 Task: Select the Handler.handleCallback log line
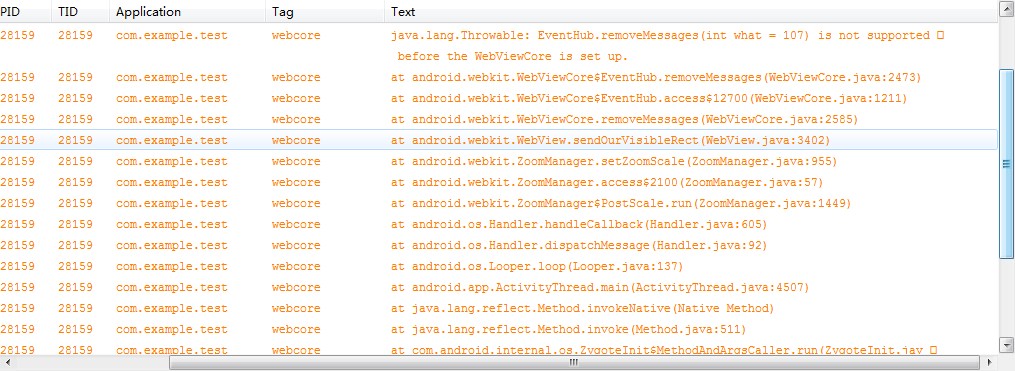pos(498,225)
